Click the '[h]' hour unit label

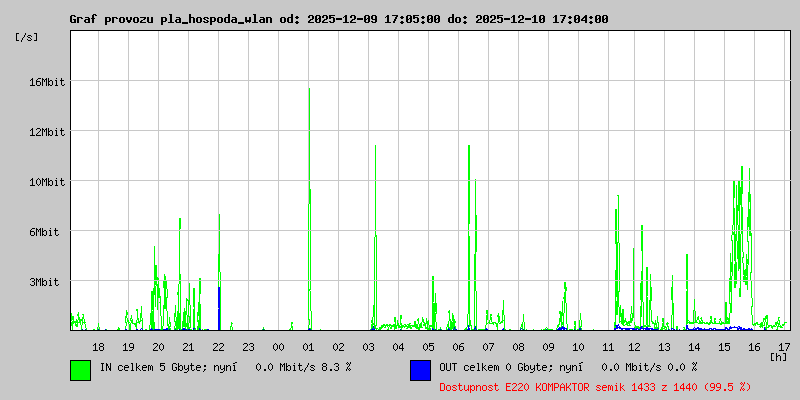point(779,357)
